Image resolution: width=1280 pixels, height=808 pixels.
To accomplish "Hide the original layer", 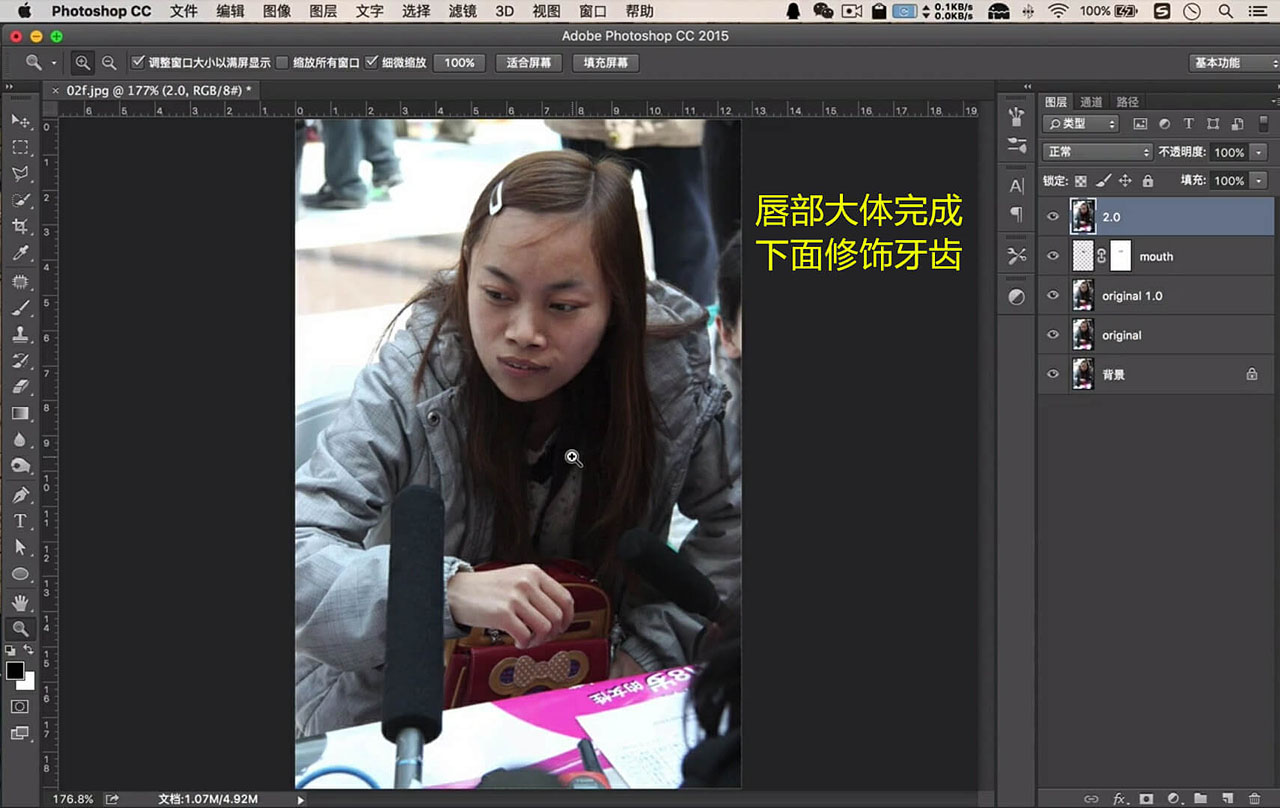I will [1052, 335].
